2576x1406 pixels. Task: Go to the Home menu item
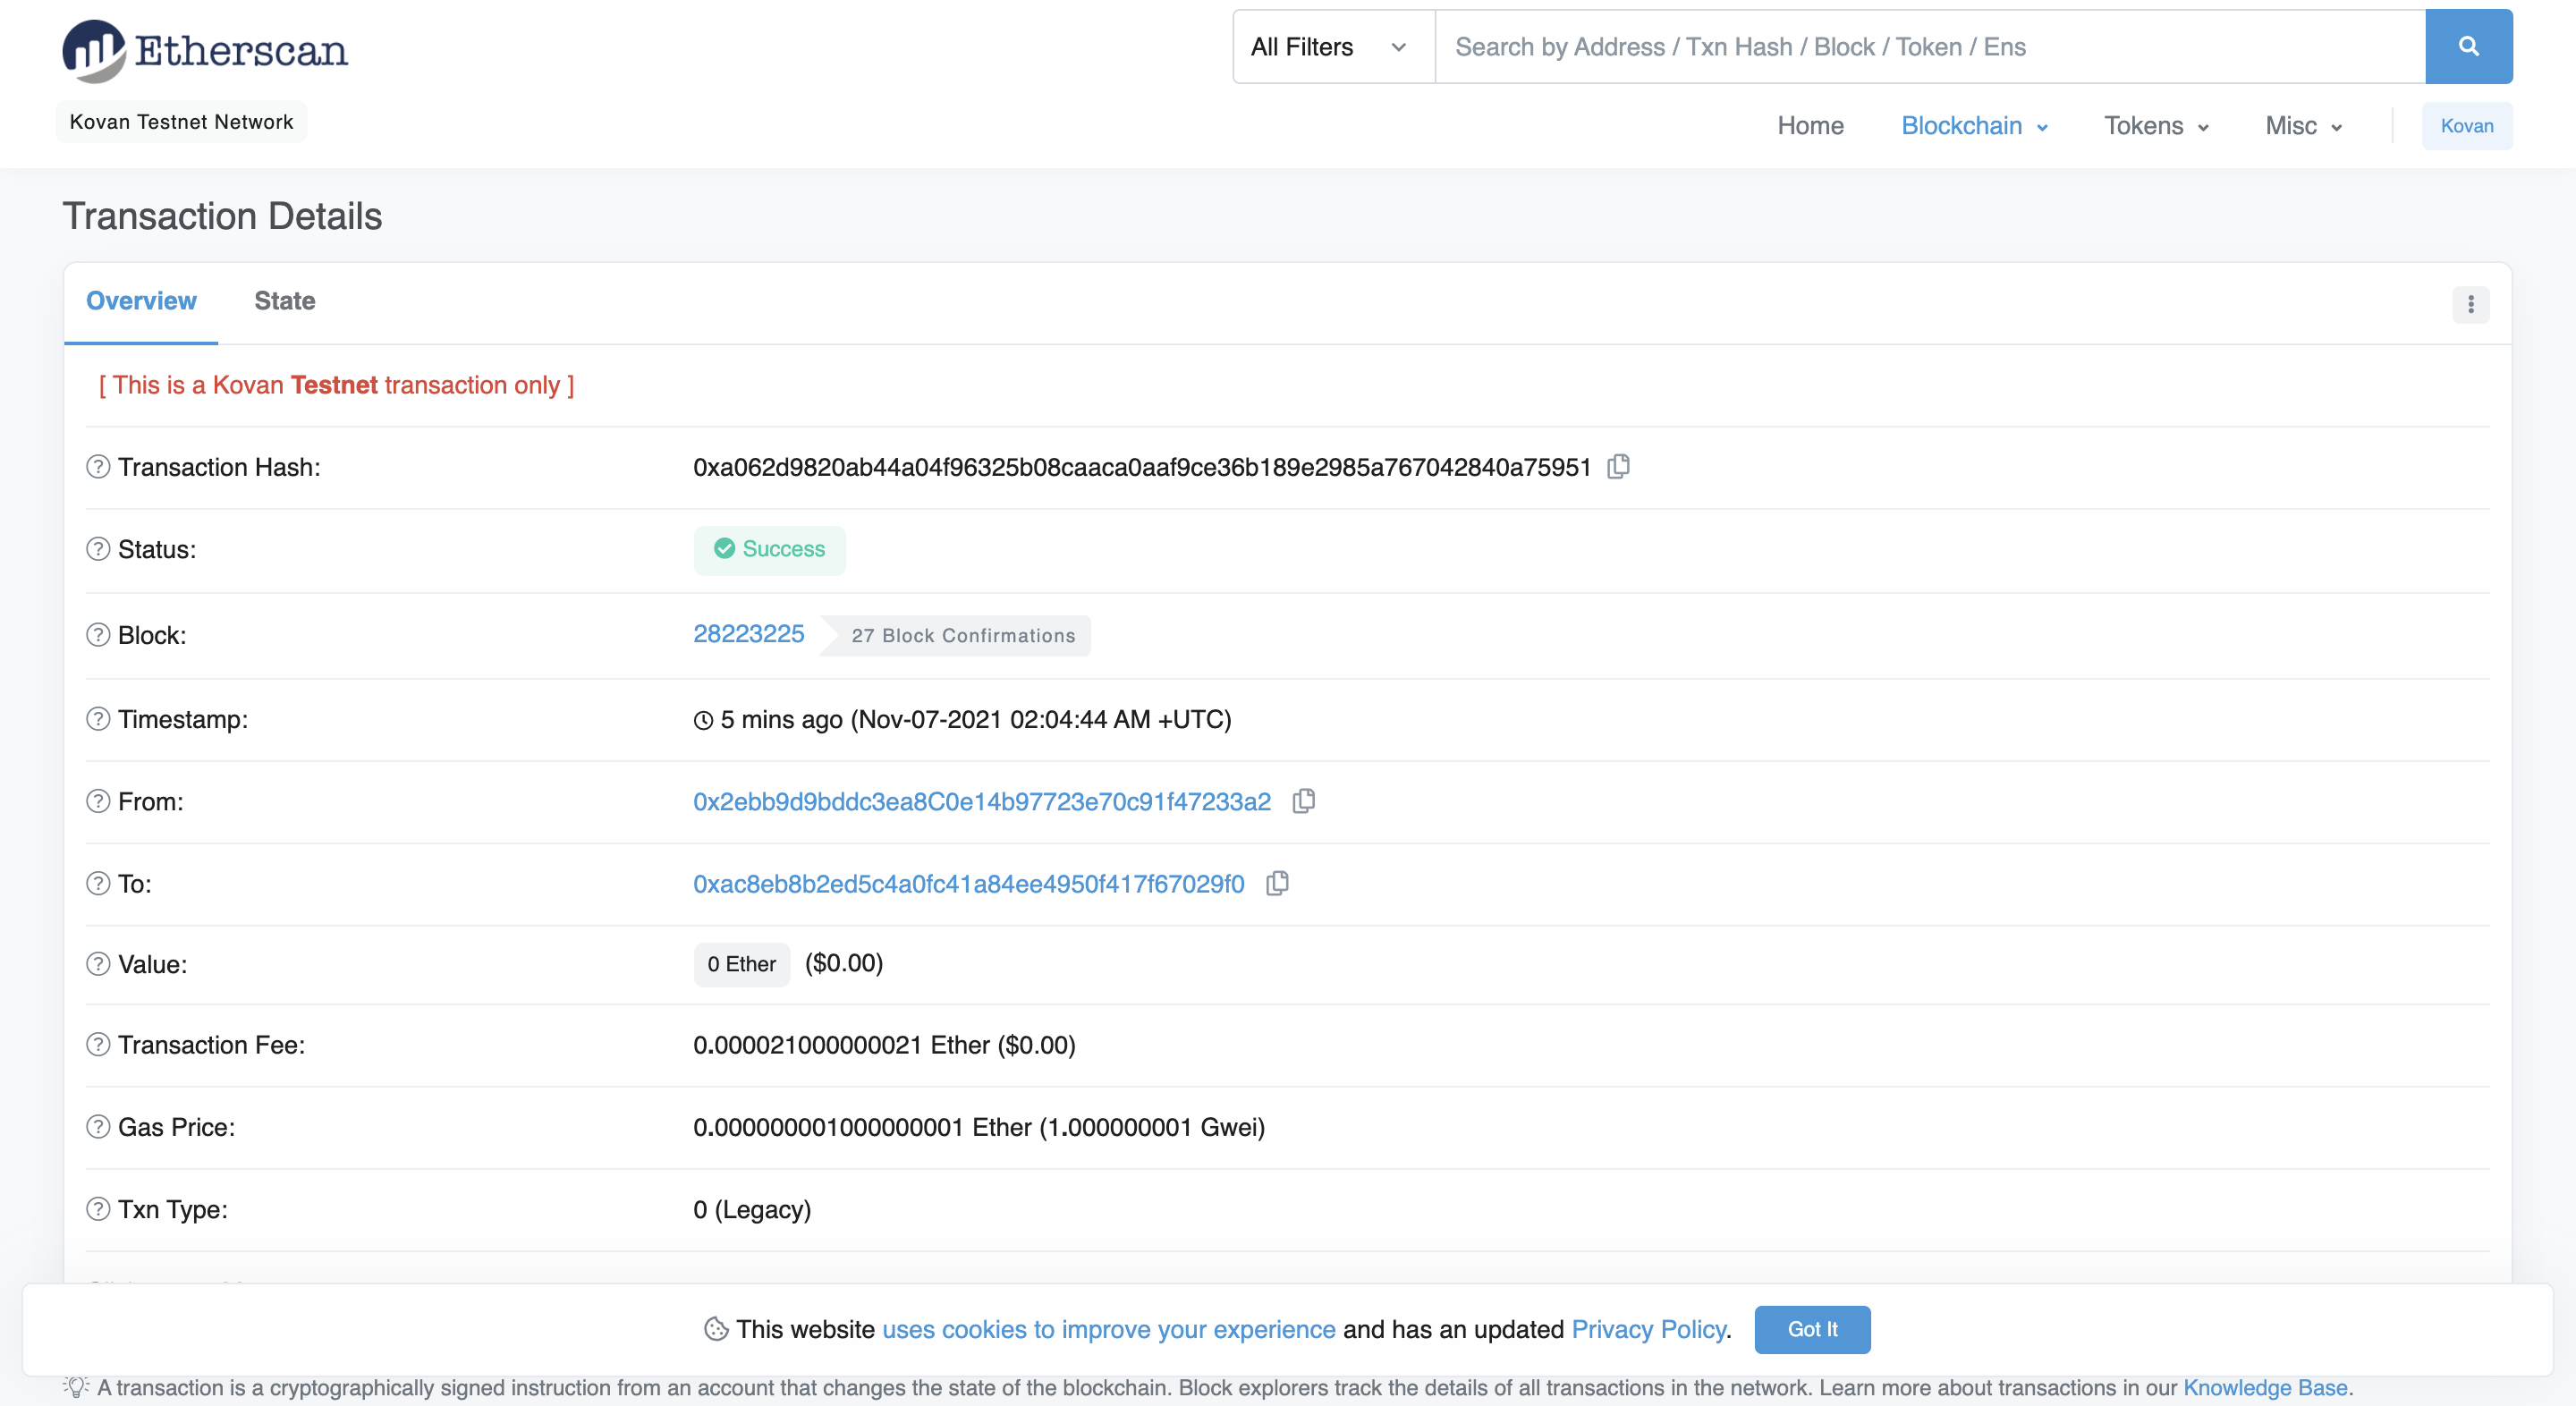pyautogui.click(x=1810, y=126)
